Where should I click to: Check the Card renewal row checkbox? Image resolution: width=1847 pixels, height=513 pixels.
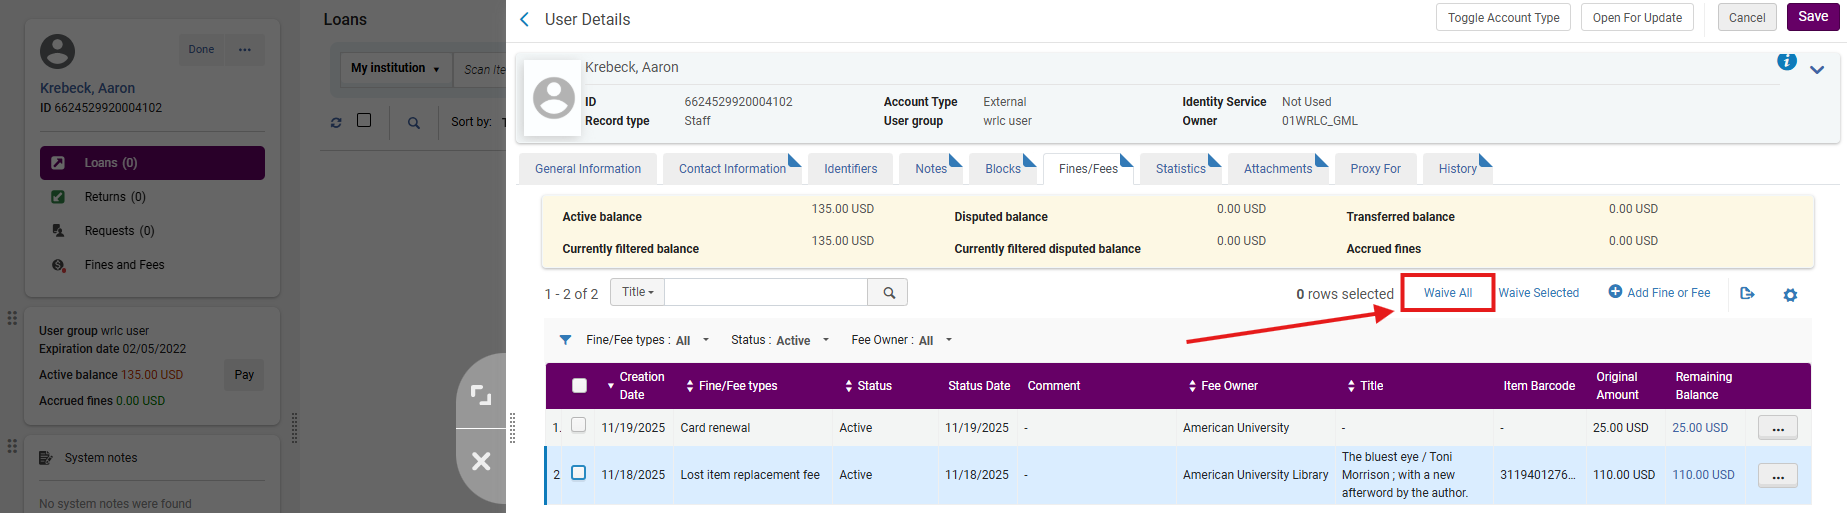click(578, 426)
